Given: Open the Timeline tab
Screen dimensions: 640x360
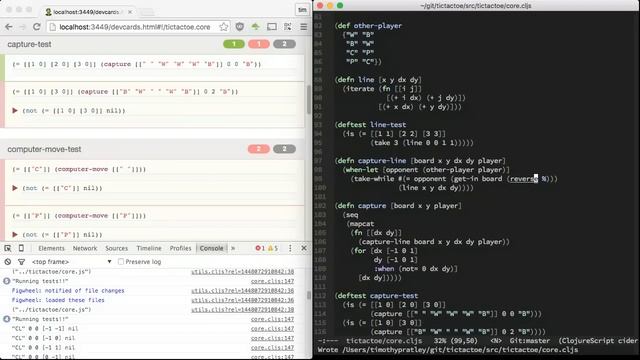Looking at the screenshot, I should click(x=149, y=248).
